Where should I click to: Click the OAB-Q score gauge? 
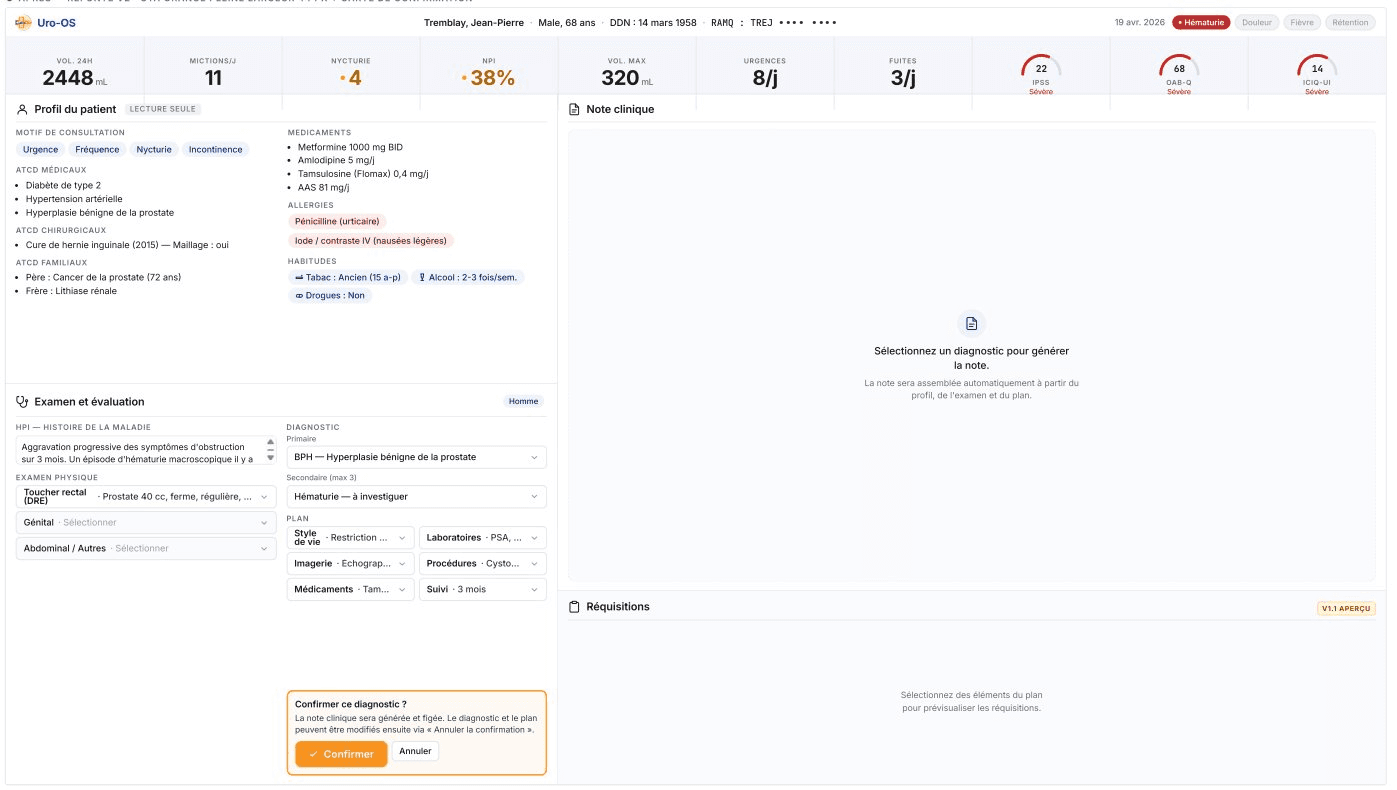coord(1179,74)
